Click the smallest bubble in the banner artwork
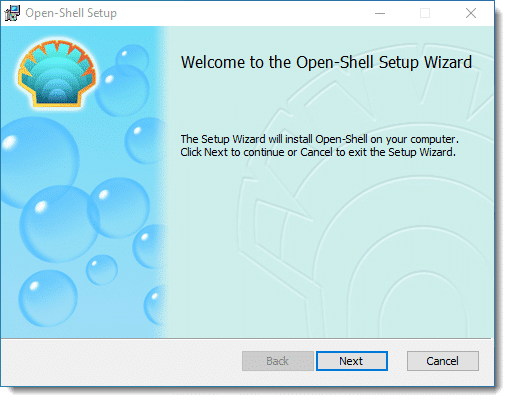Screen dimensions: 510x402 coord(102,270)
